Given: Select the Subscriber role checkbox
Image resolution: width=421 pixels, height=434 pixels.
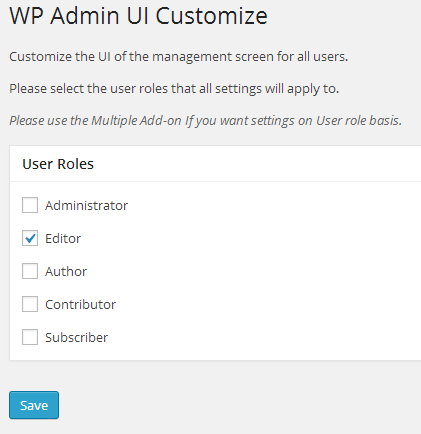Looking at the screenshot, I should click(x=30, y=337).
